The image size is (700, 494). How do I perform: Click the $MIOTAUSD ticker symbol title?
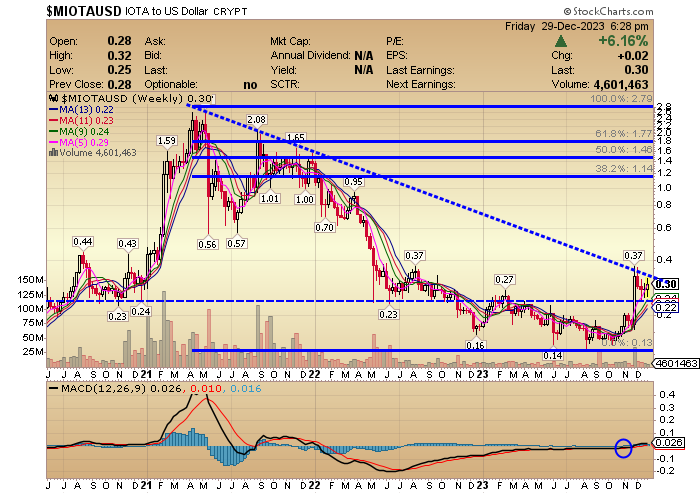84,11
